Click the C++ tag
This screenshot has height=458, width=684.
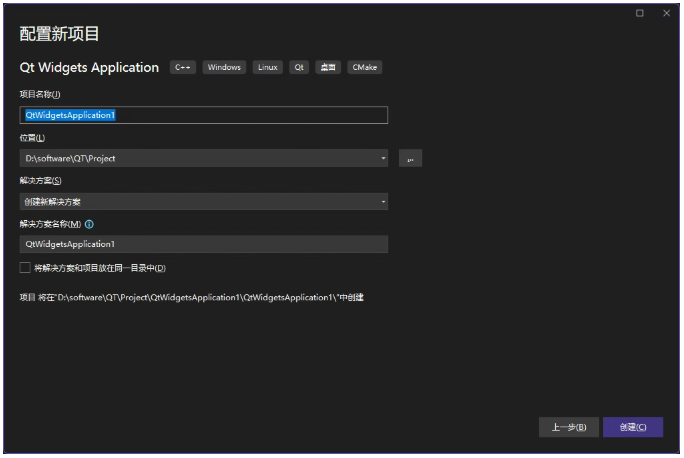click(x=183, y=67)
